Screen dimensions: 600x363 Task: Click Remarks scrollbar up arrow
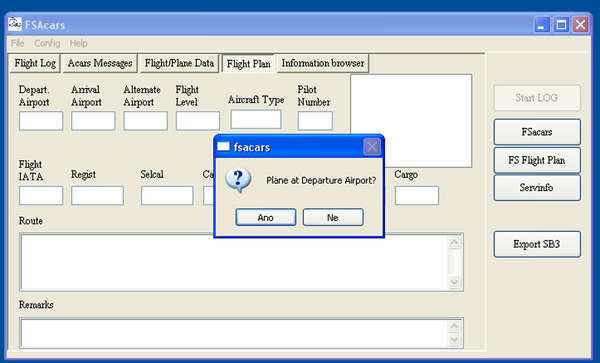(x=454, y=326)
